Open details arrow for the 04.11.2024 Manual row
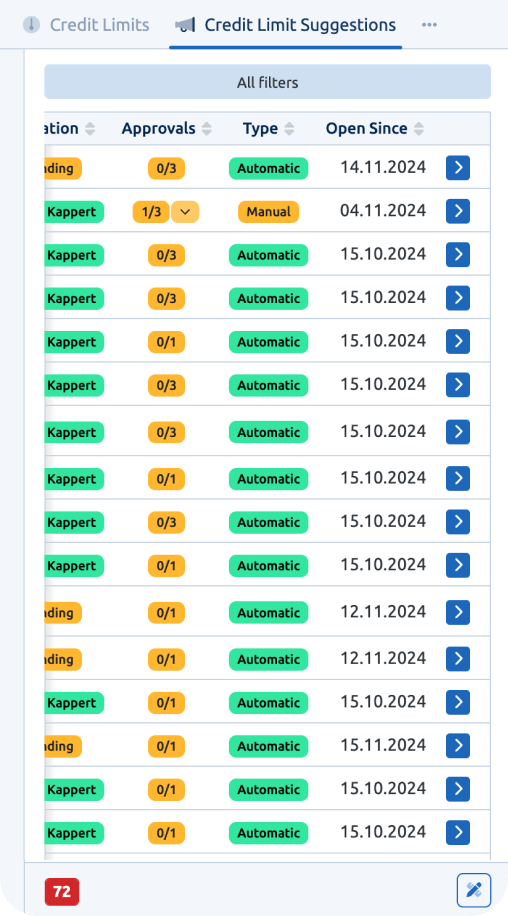This screenshot has height=916, width=508. 458,211
